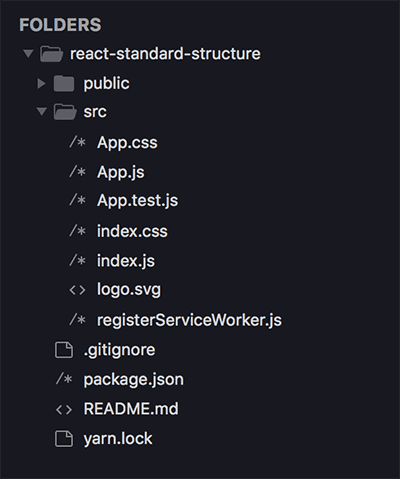Click the open folder icon beside src

click(65, 112)
